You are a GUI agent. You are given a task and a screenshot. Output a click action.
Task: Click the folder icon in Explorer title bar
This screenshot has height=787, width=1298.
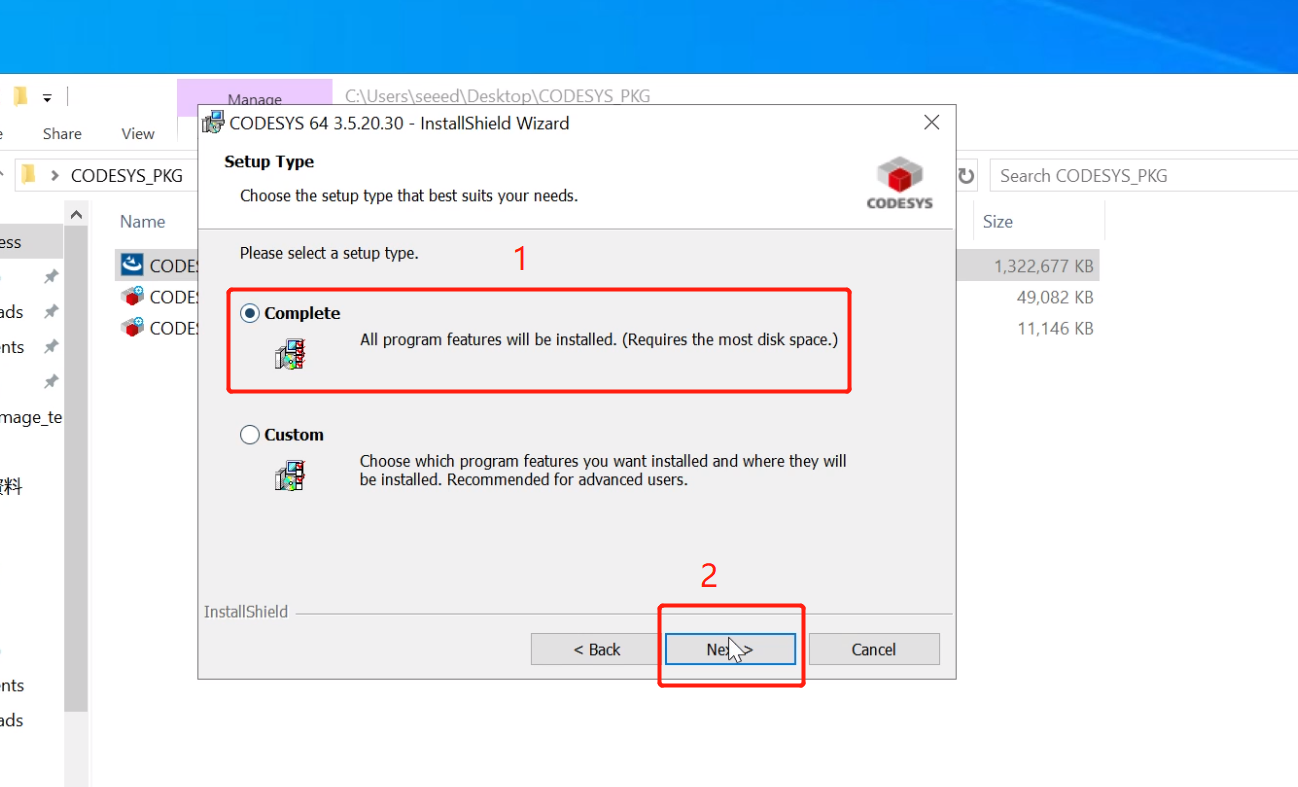click(20, 97)
